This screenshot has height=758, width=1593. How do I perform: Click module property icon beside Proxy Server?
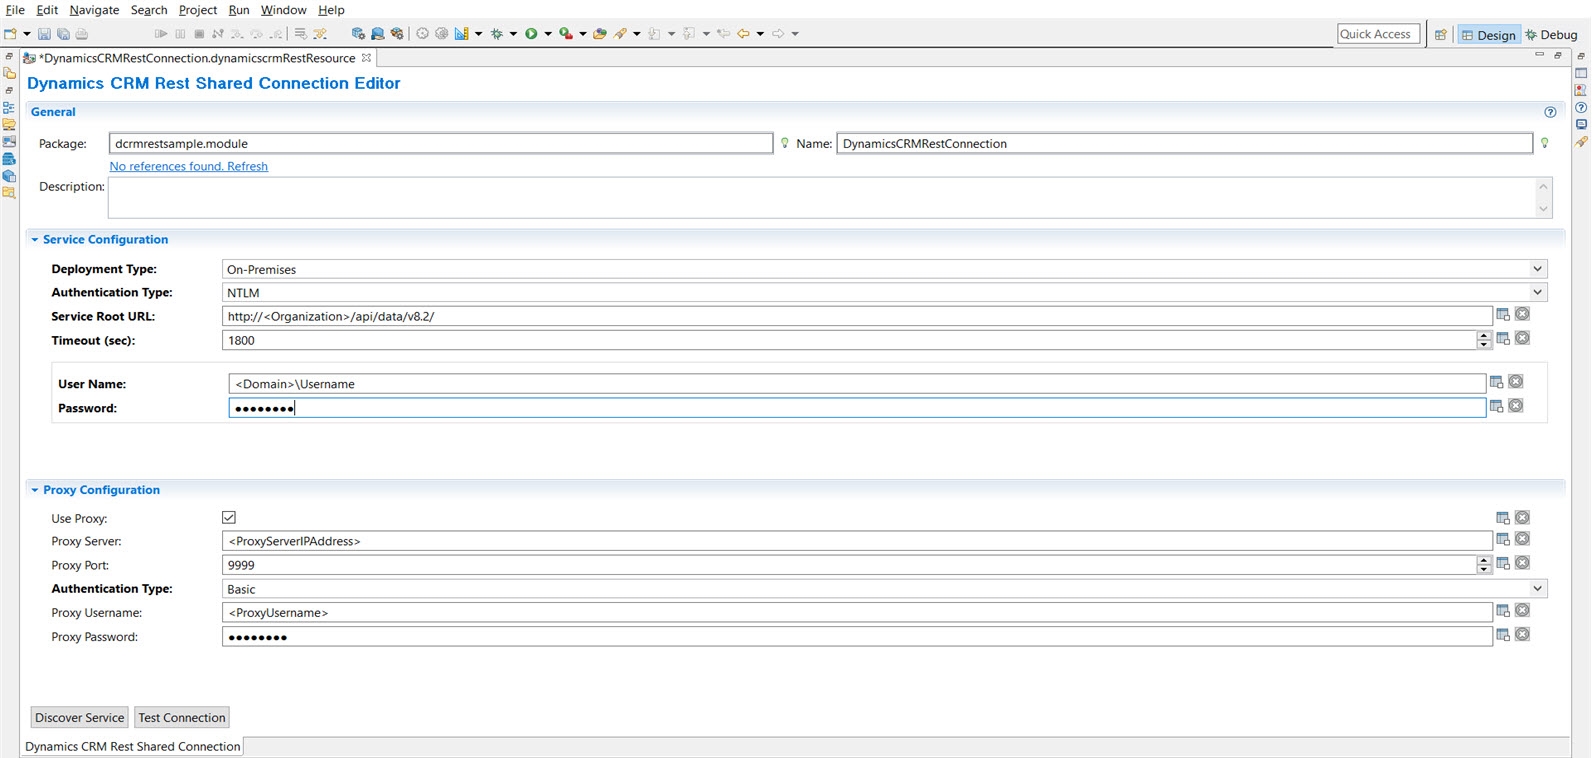point(1503,540)
